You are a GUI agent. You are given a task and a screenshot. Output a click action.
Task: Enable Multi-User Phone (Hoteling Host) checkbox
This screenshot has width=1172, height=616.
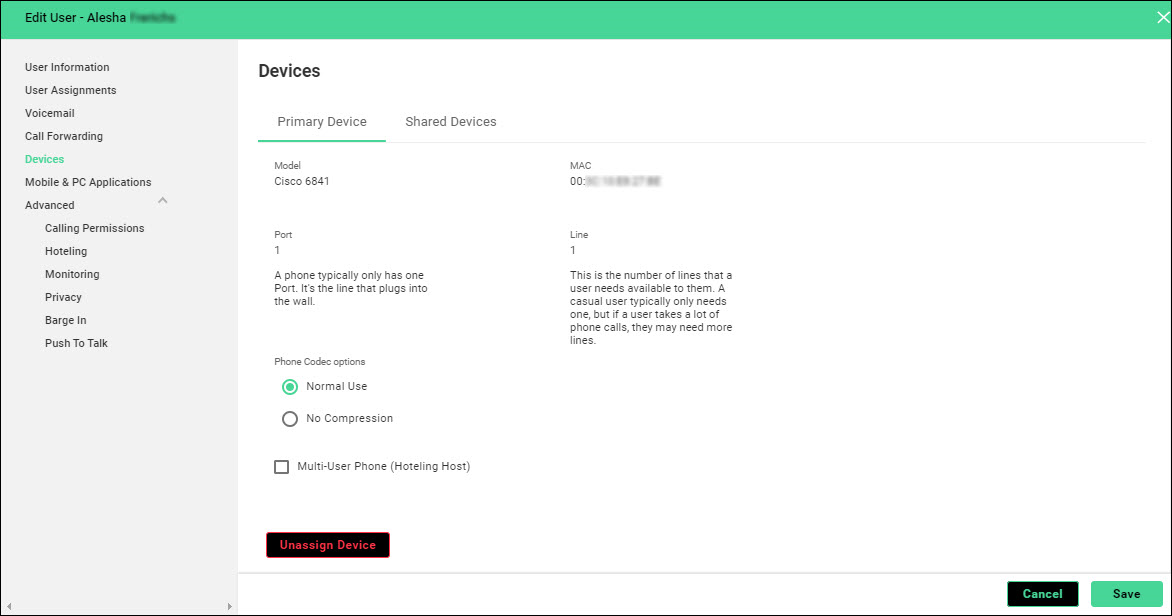(282, 467)
